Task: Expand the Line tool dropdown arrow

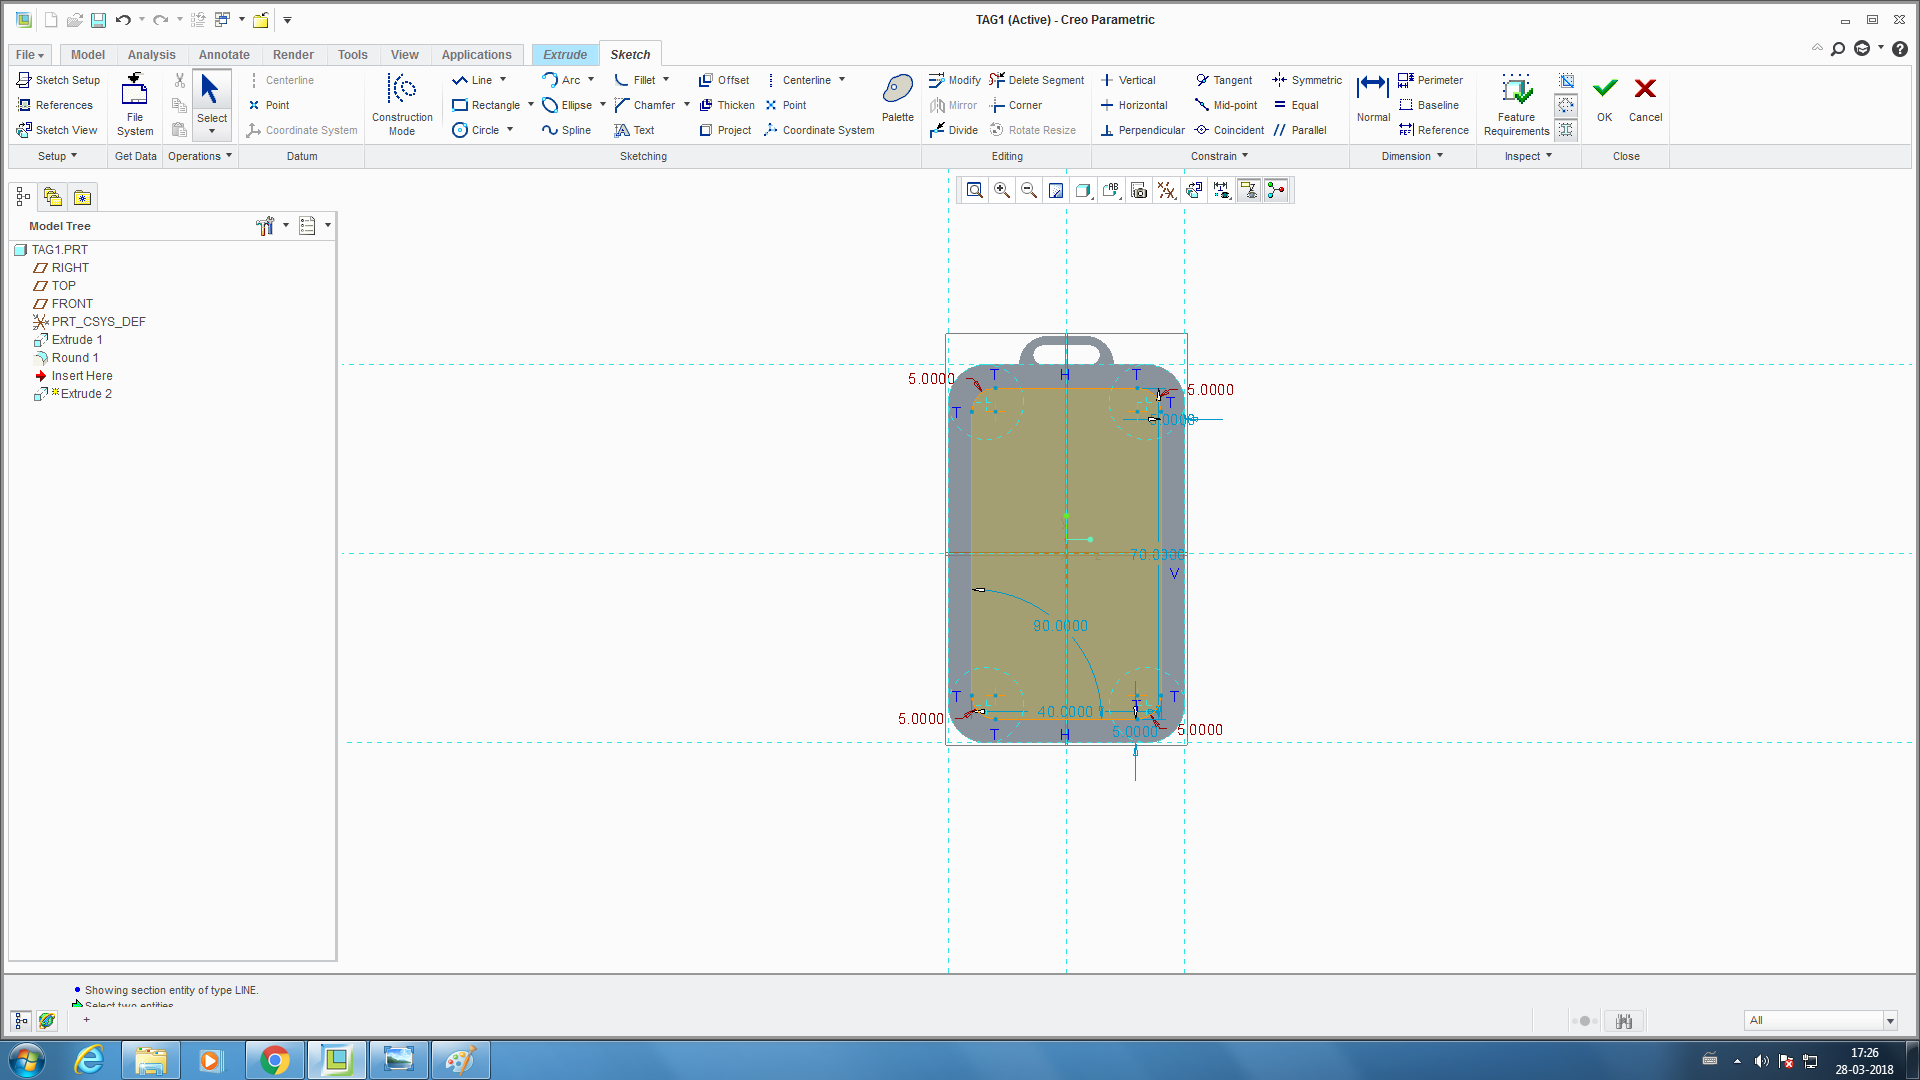Action: (503, 80)
